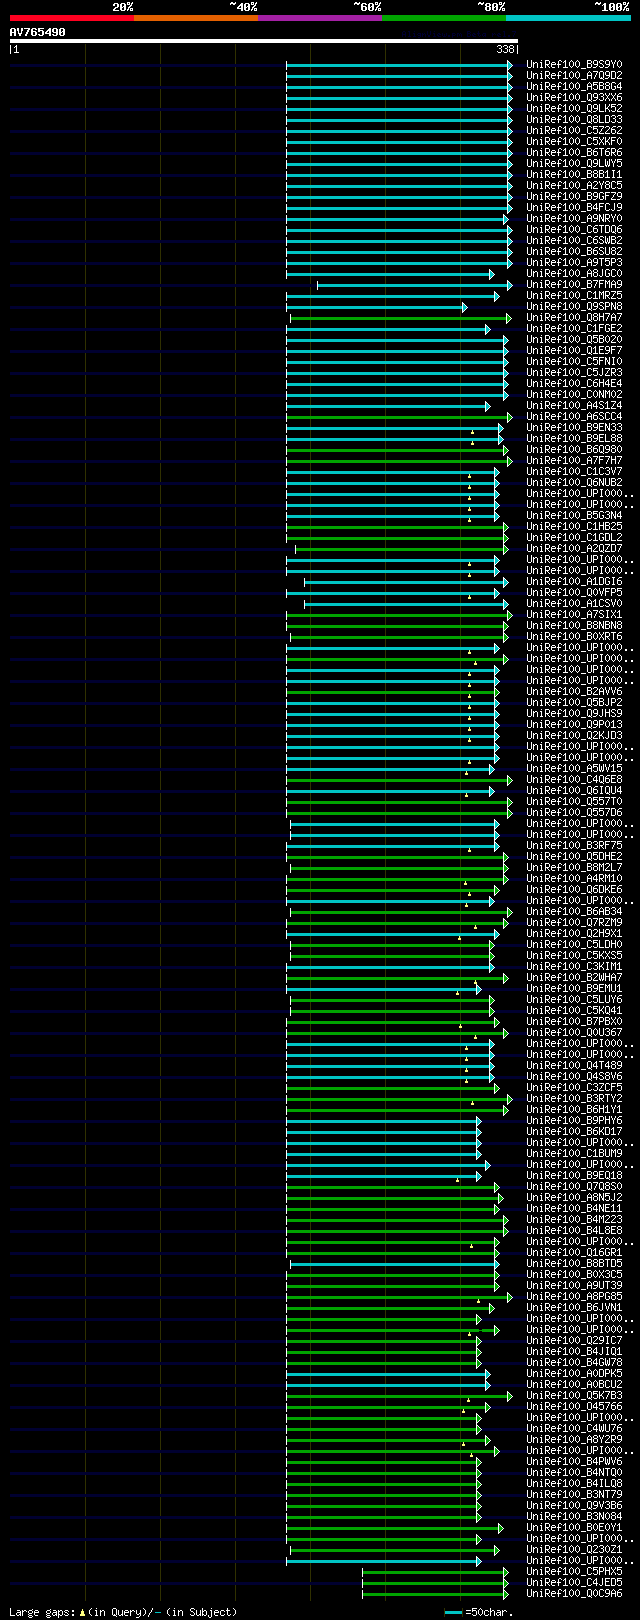Viewport: 640px width, 1620px height.
Task: Click UniRef100_A7F7H7 label
Action: (574, 461)
